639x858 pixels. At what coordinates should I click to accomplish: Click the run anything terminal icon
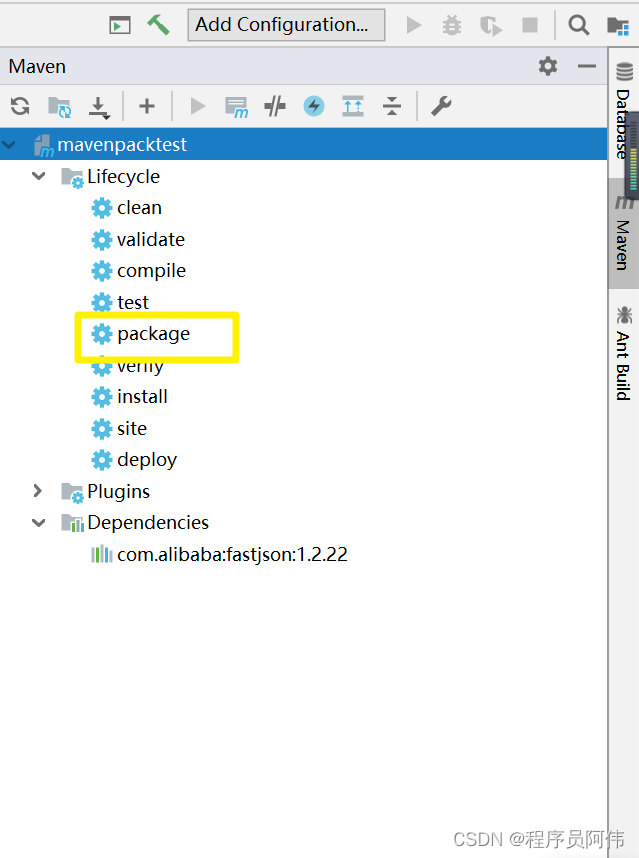(x=120, y=26)
